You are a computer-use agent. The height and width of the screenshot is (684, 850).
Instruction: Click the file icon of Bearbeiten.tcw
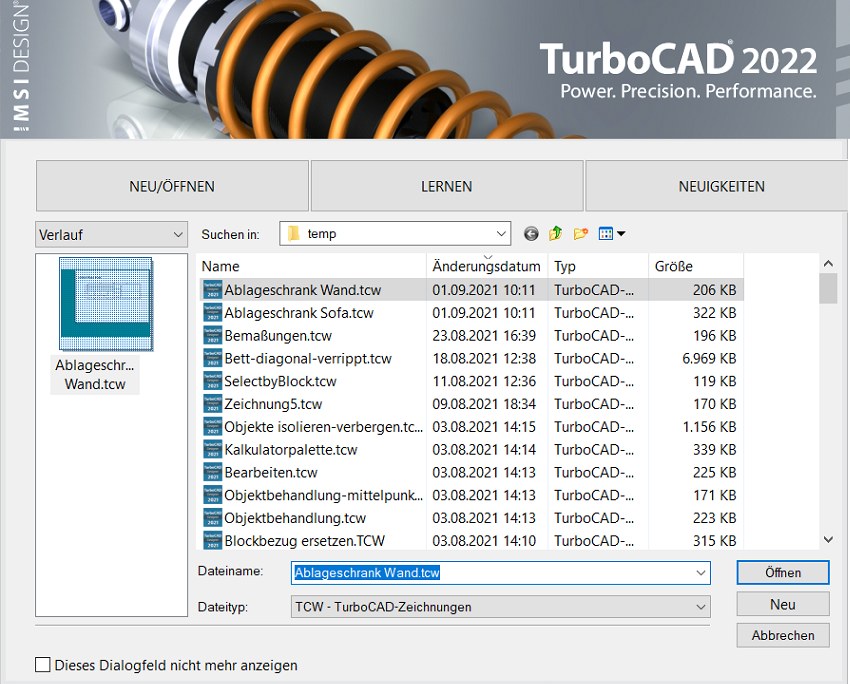click(x=212, y=472)
